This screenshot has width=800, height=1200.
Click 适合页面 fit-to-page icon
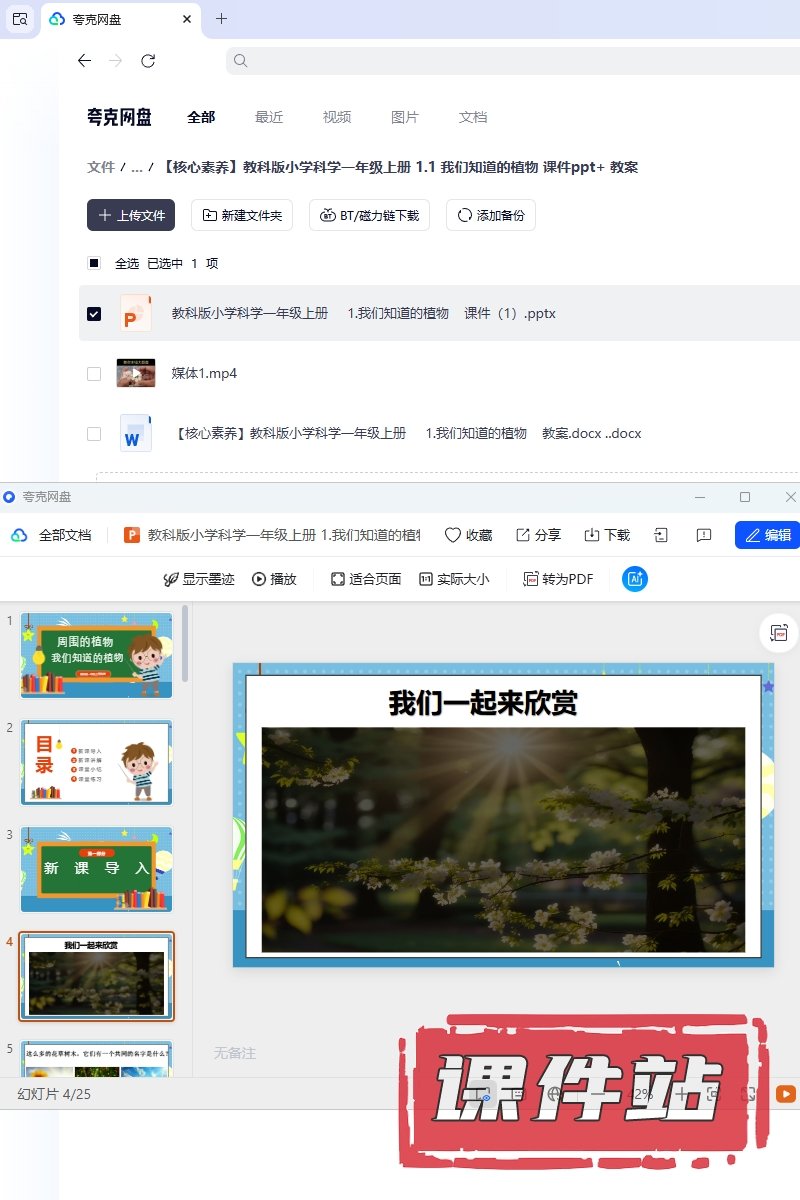pos(338,579)
